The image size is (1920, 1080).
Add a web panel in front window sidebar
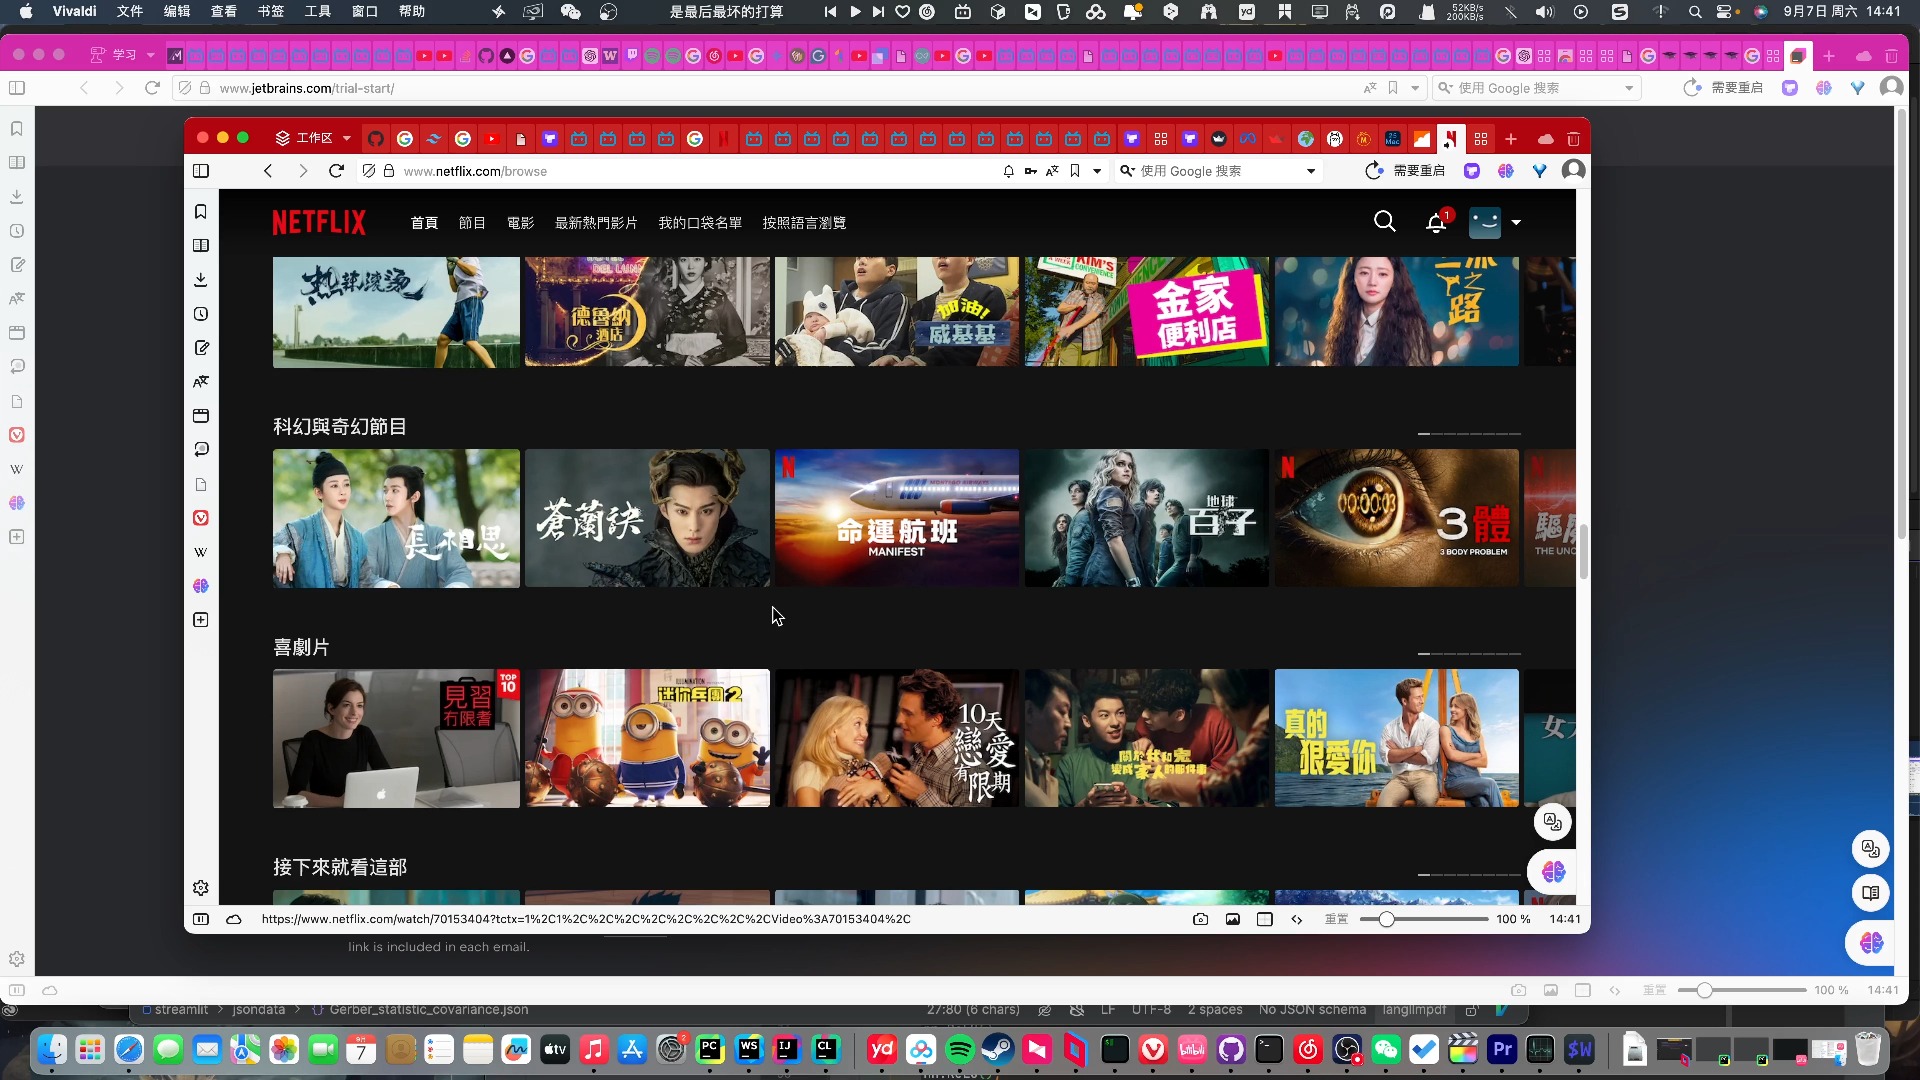tap(201, 620)
